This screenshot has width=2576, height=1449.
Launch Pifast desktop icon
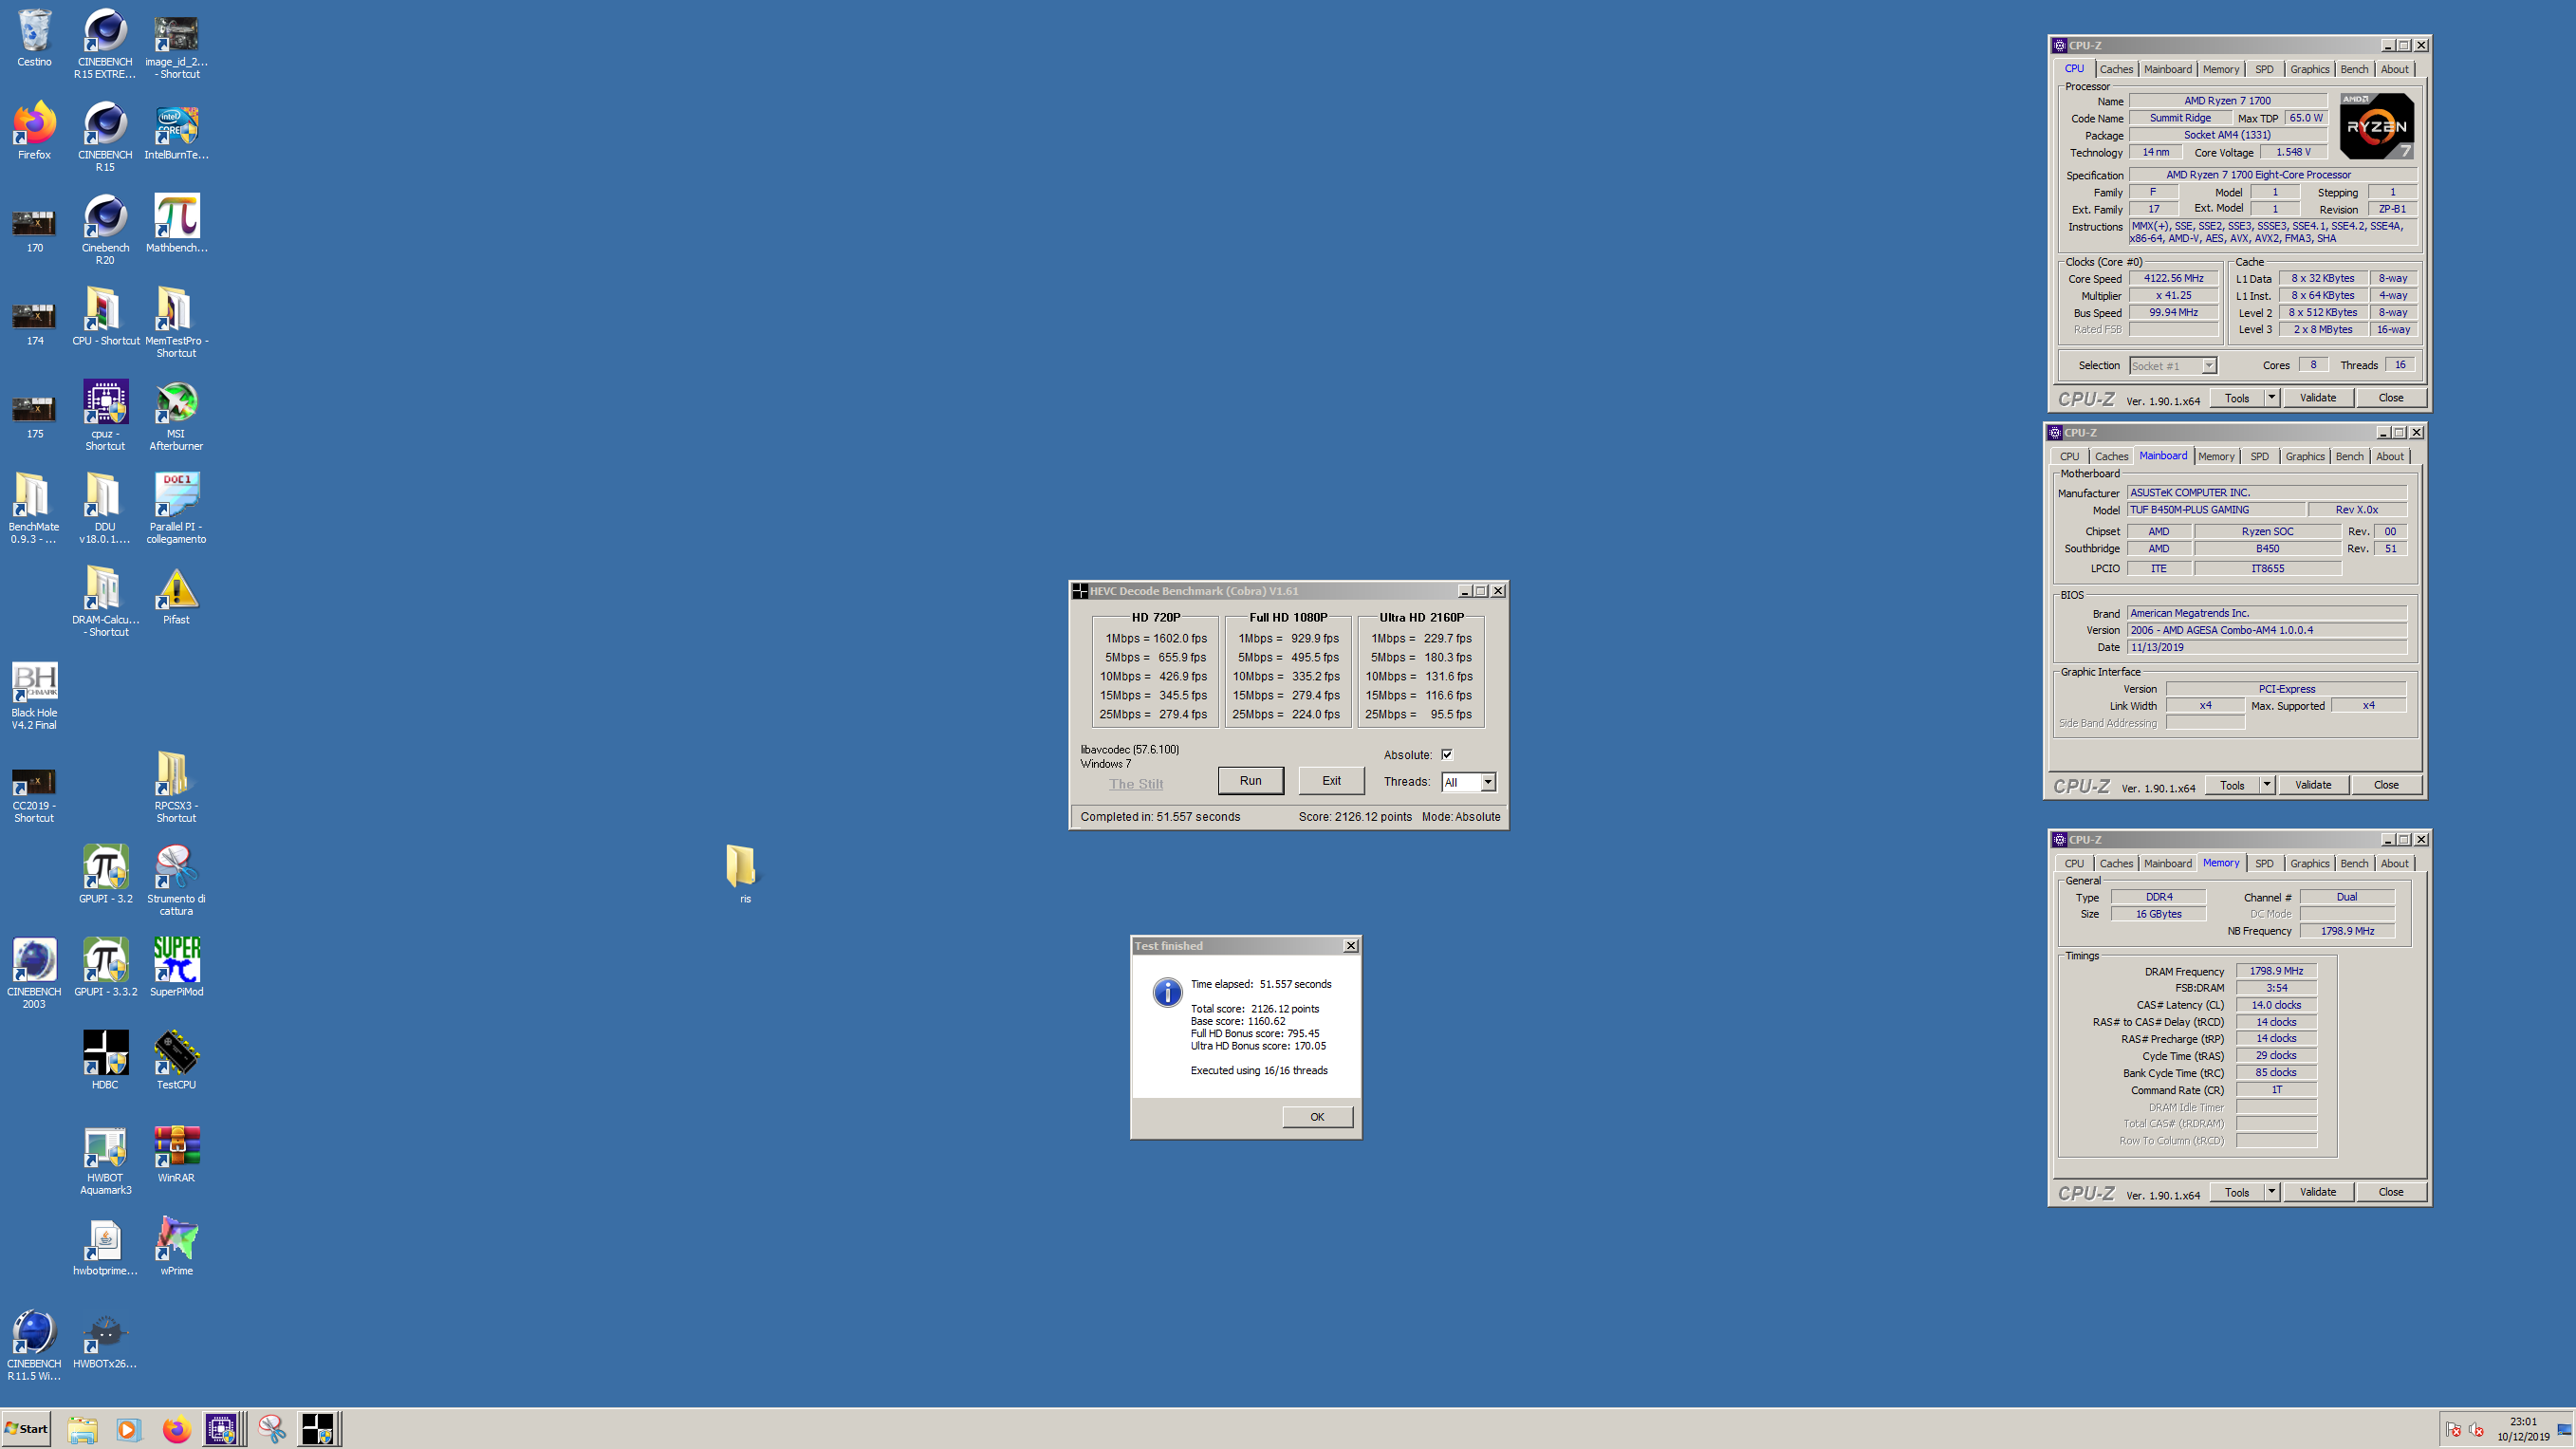pyautogui.click(x=176, y=596)
